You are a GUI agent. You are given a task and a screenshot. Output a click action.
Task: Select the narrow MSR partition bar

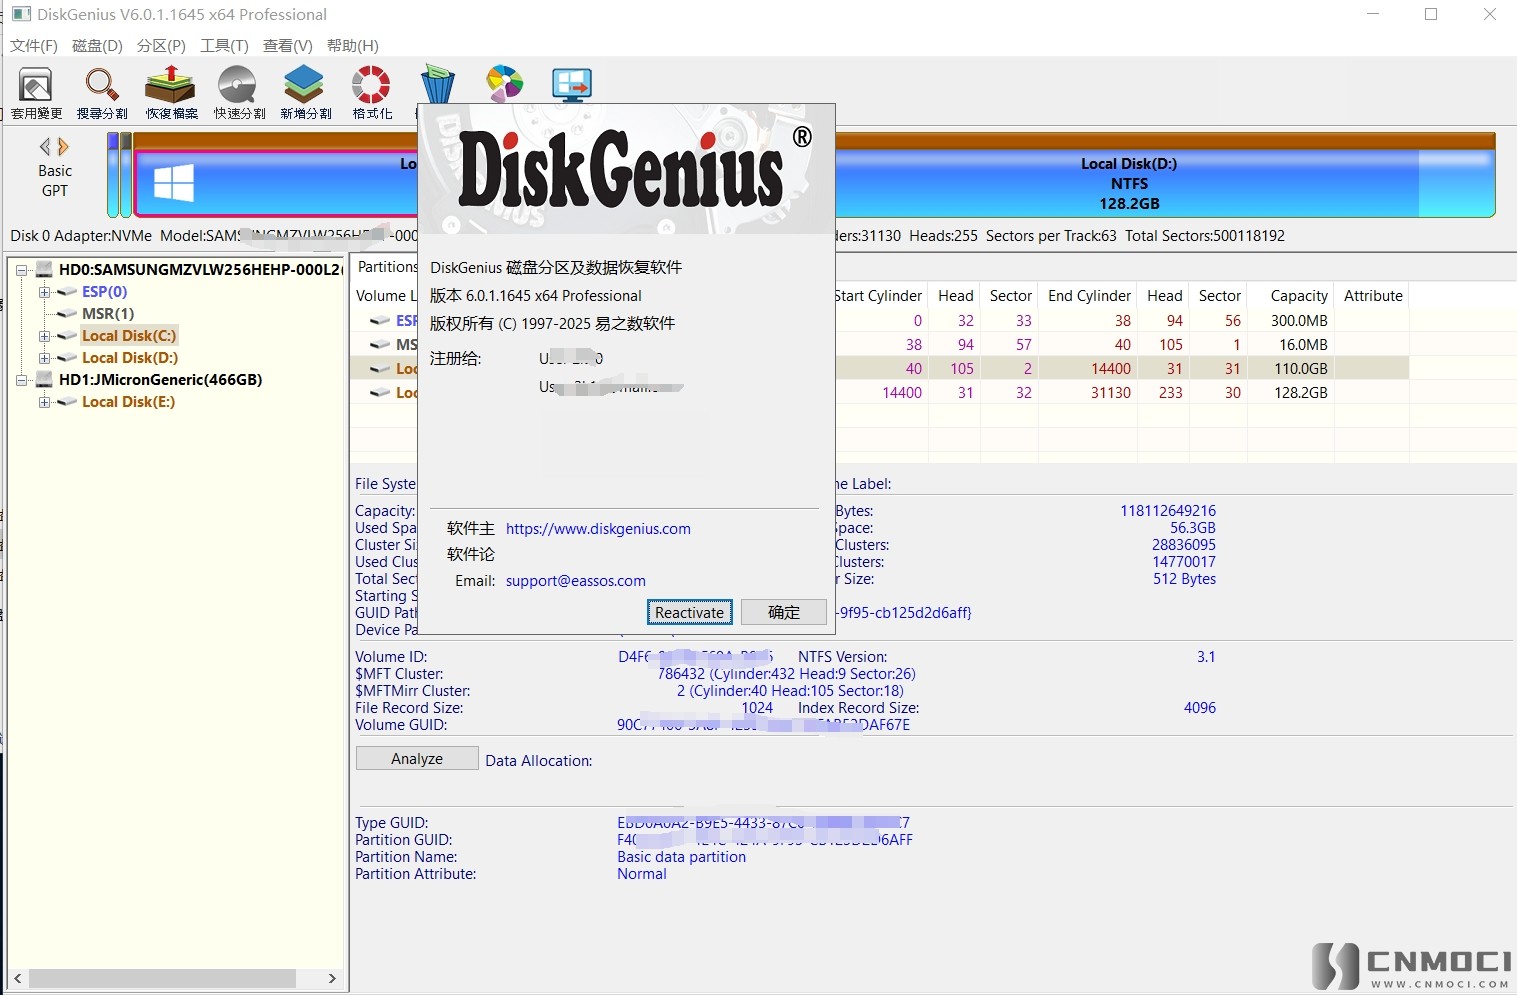125,175
